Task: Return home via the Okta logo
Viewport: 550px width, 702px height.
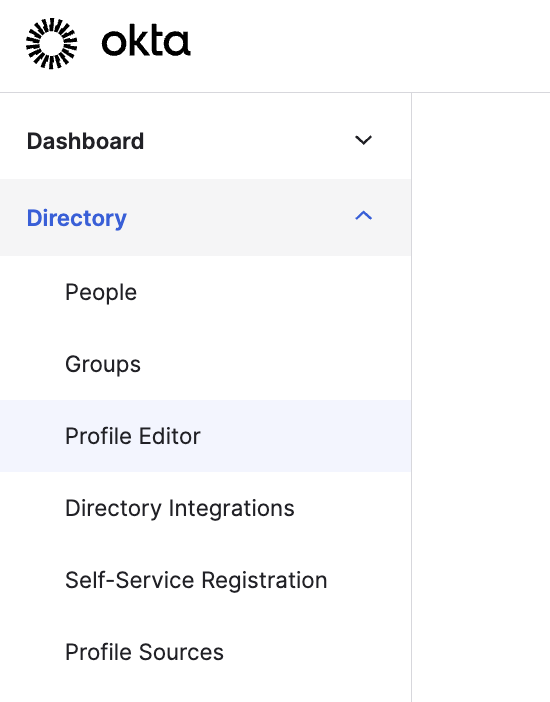Action: coord(108,43)
